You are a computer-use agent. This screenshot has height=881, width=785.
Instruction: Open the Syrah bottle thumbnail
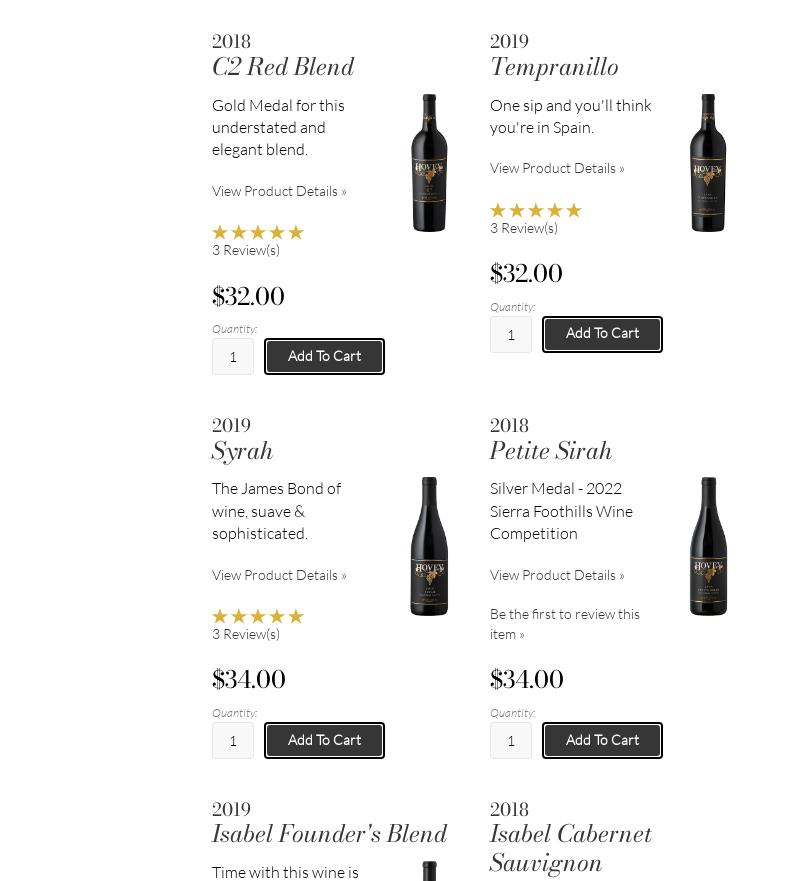(429, 546)
